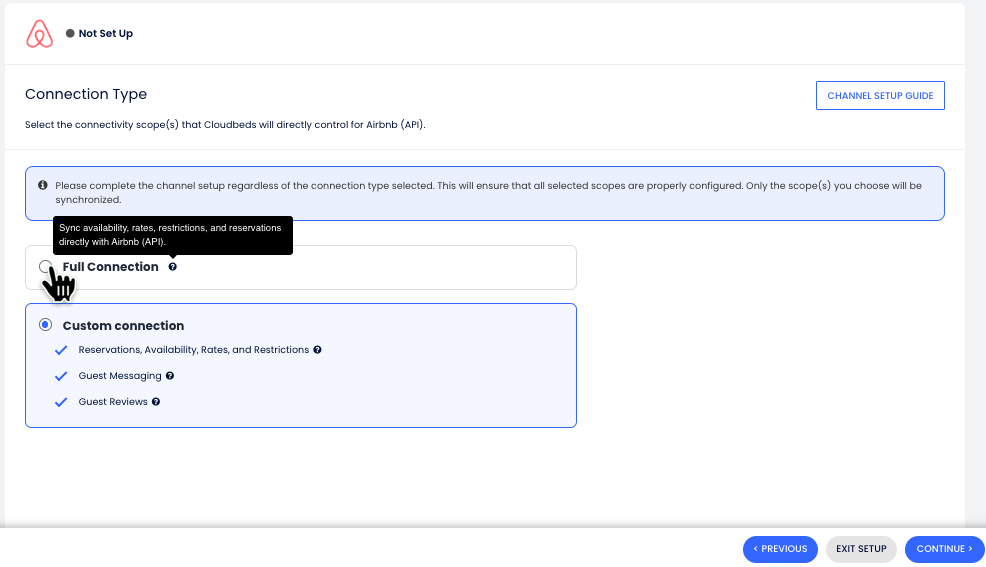
Task: Click the Guest Messaging scope label
Action: coord(120,376)
